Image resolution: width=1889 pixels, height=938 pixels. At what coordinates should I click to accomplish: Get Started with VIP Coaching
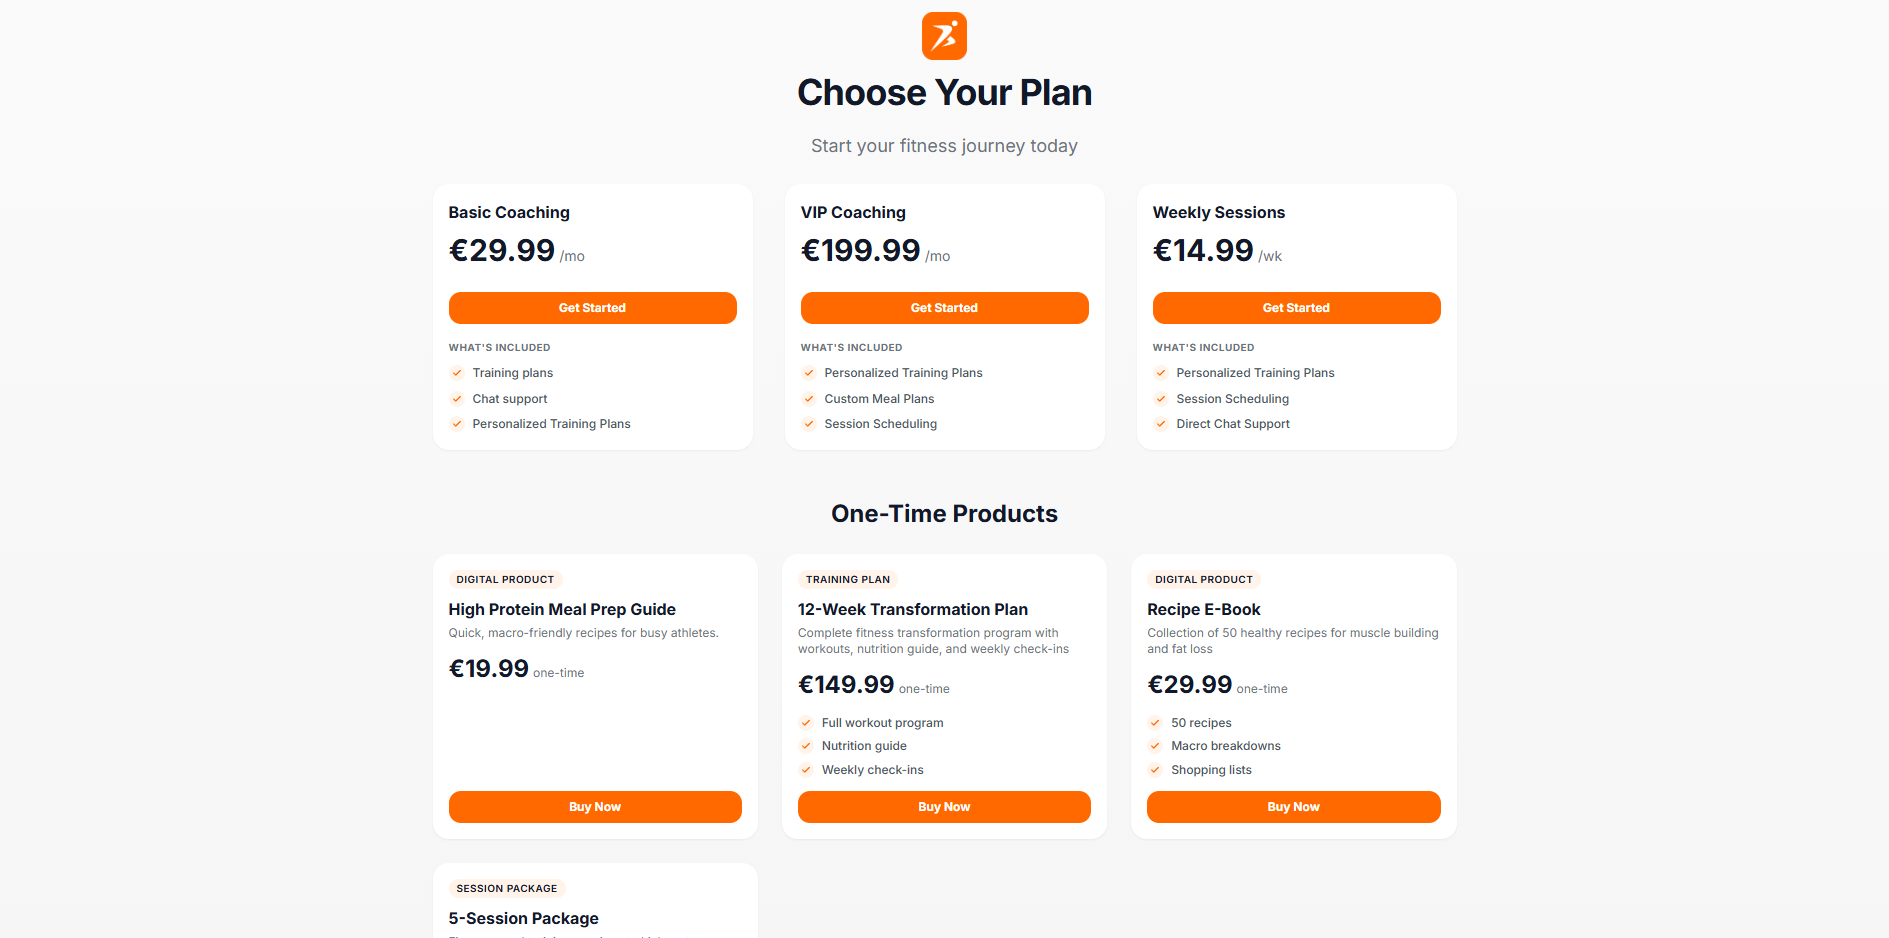[x=944, y=307]
